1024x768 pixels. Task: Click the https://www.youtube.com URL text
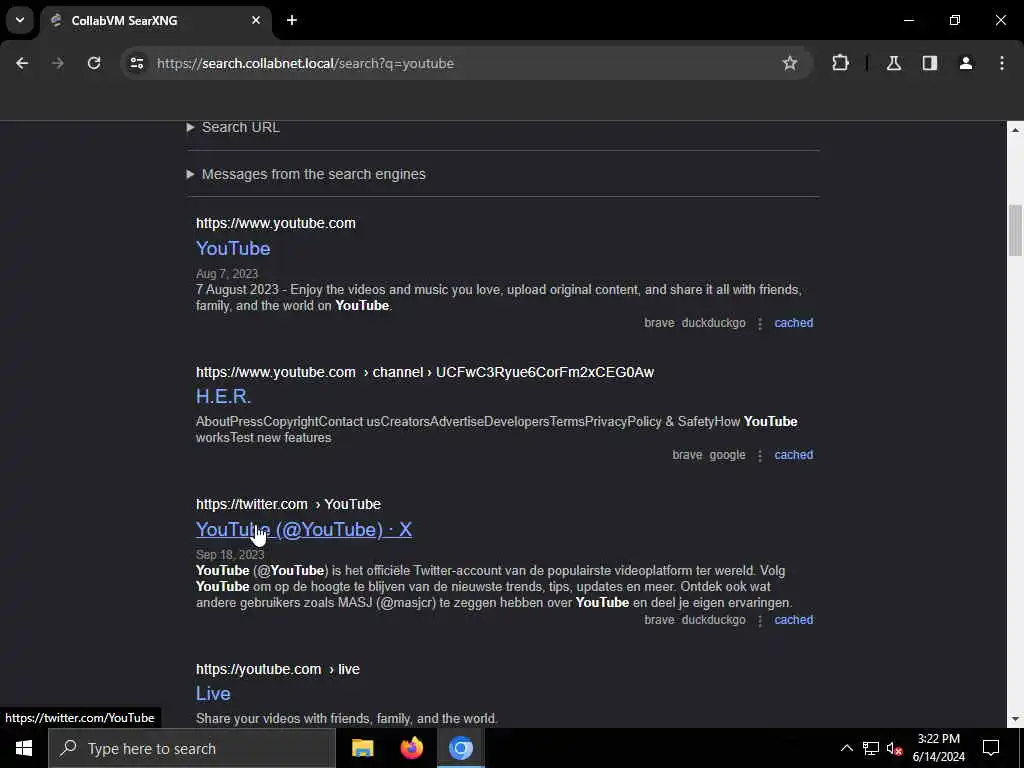[x=276, y=223]
